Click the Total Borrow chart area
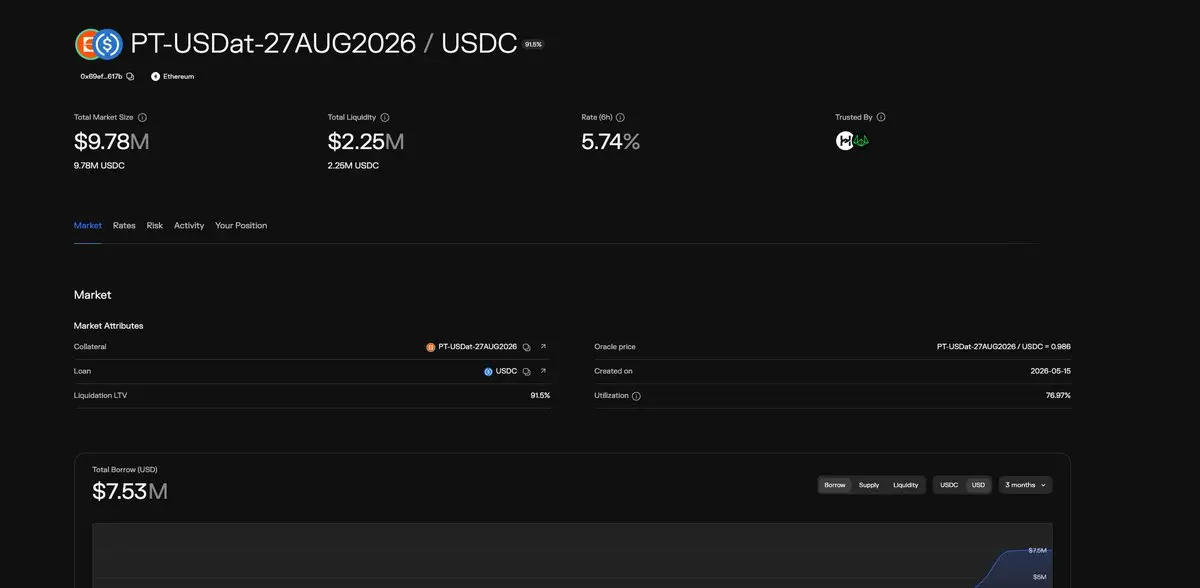The width and height of the screenshot is (1200, 588). [572, 555]
